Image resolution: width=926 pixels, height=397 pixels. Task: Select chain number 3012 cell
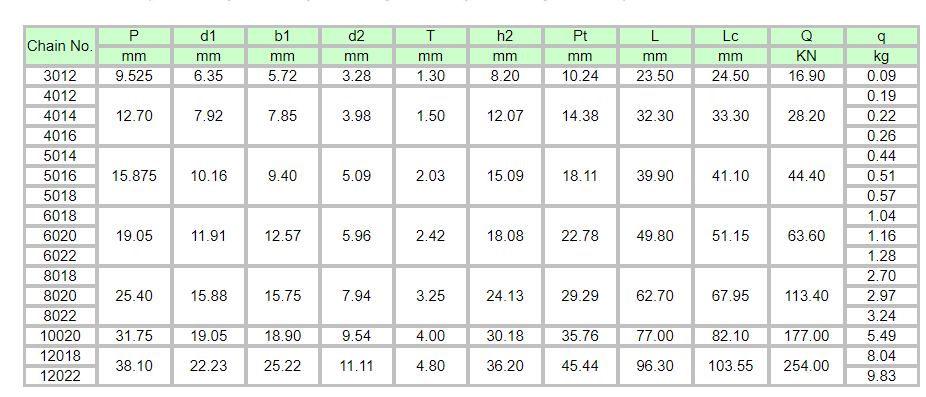[x=60, y=76]
